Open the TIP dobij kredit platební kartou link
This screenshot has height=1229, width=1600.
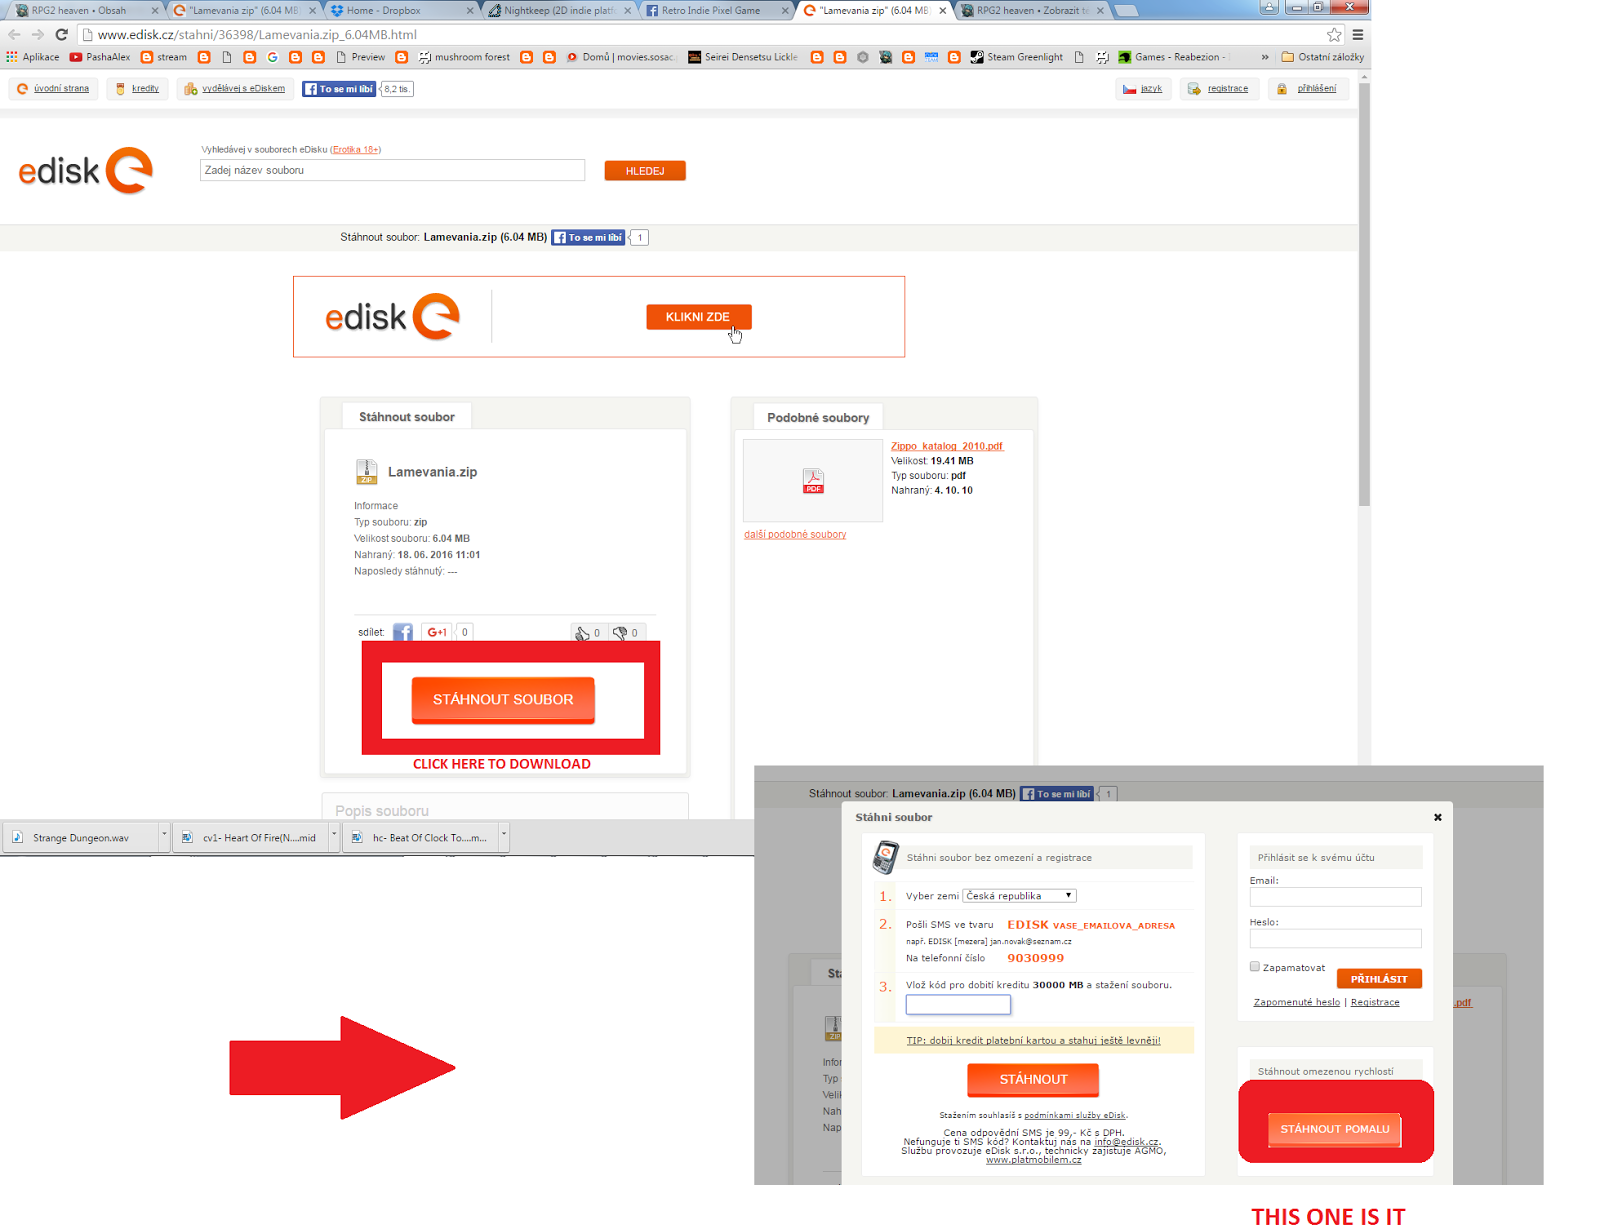pos(1033,1041)
